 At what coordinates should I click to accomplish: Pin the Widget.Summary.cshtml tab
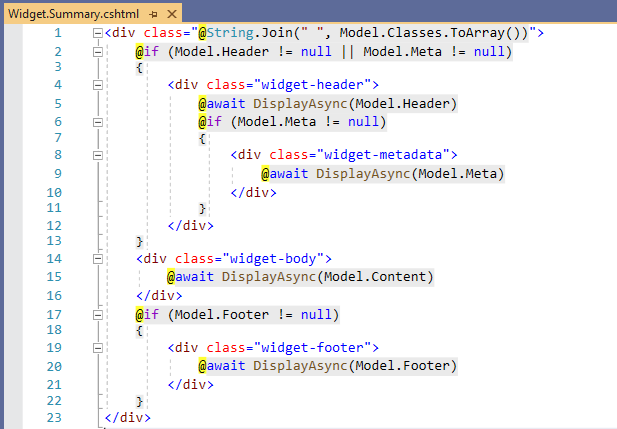[153, 15]
